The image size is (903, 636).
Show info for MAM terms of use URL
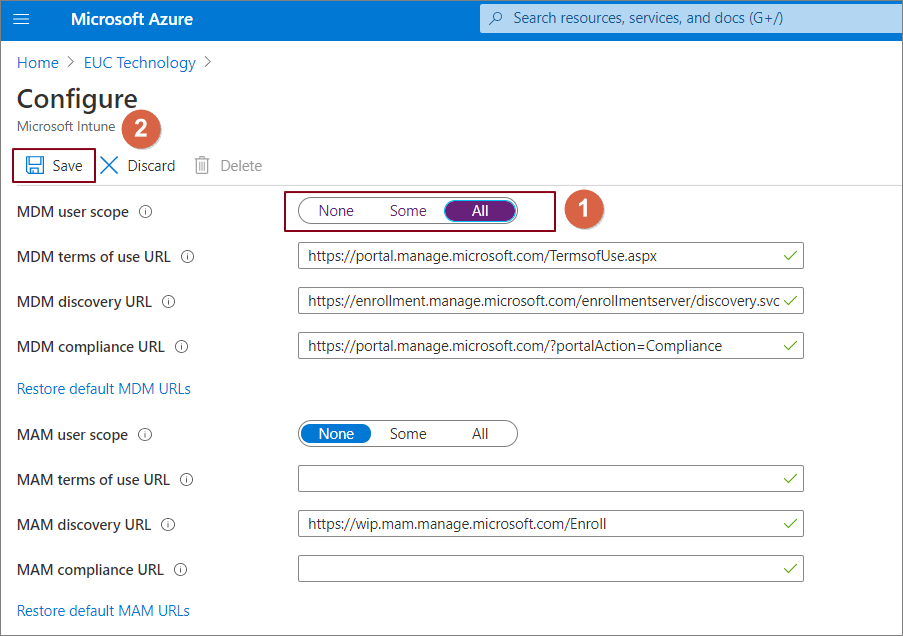pyautogui.click(x=187, y=480)
